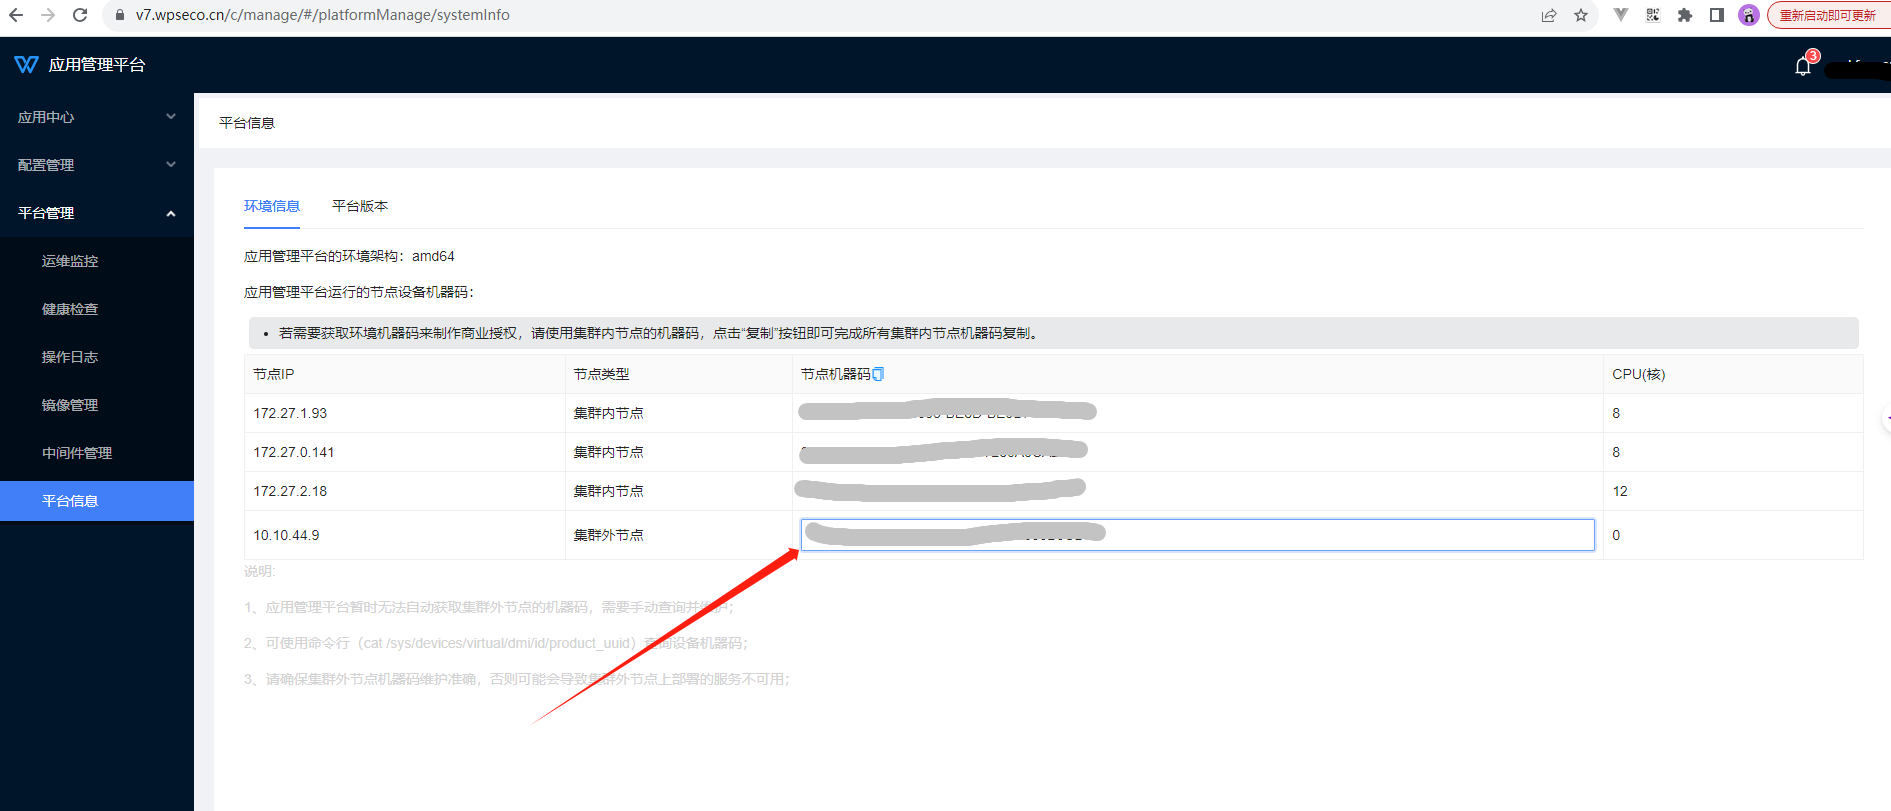Image resolution: width=1891 pixels, height=811 pixels.
Task: Click the QR code extension icon
Action: tap(1653, 15)
